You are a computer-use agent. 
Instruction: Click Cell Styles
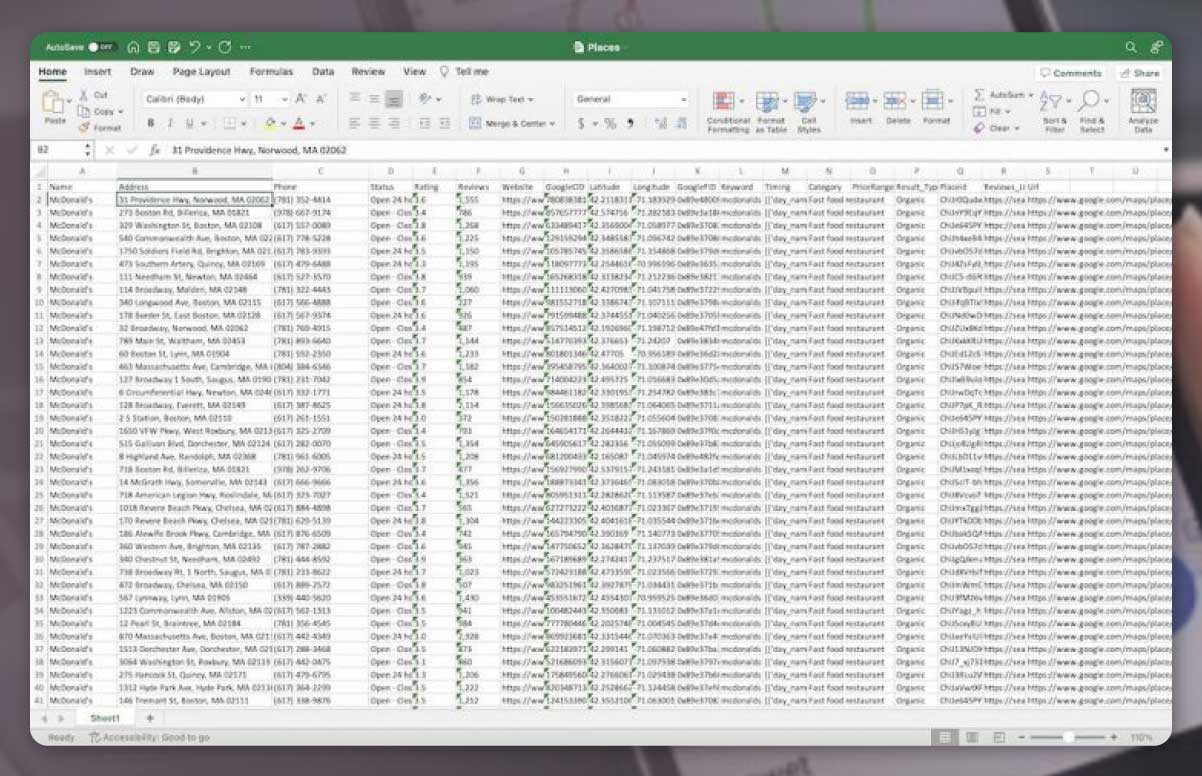[x=807, y=111]
